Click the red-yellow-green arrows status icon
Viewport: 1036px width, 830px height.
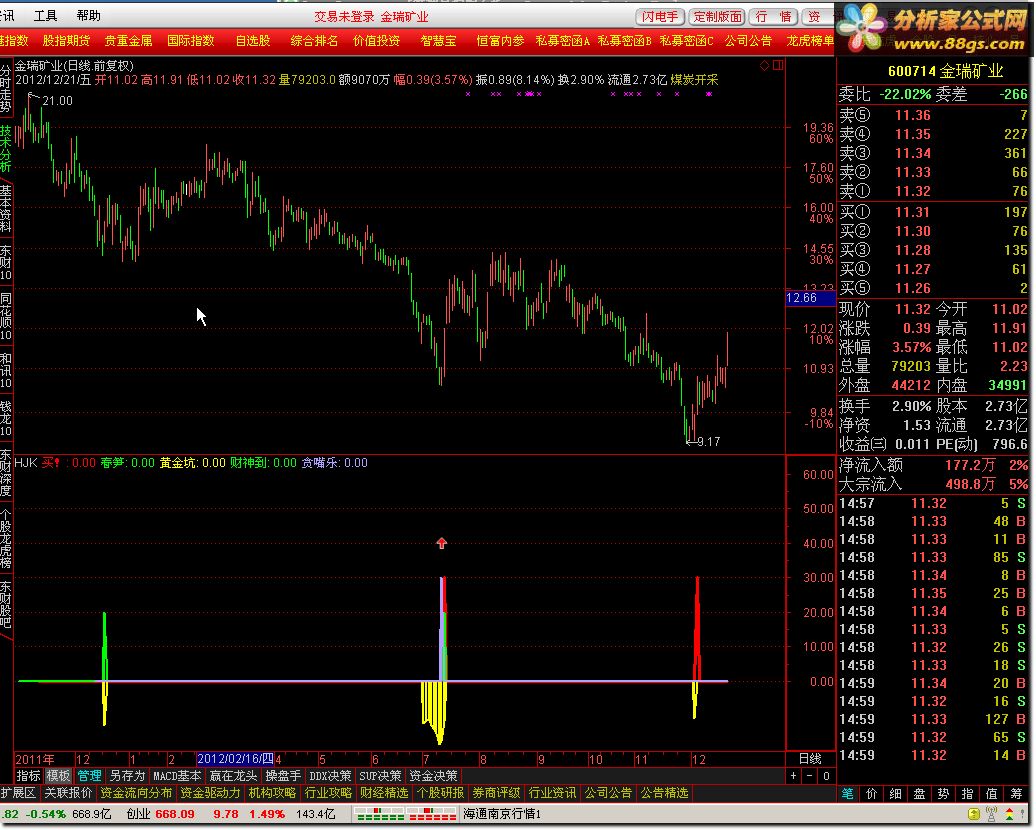pyautogui.click(x=1010, y=813)
